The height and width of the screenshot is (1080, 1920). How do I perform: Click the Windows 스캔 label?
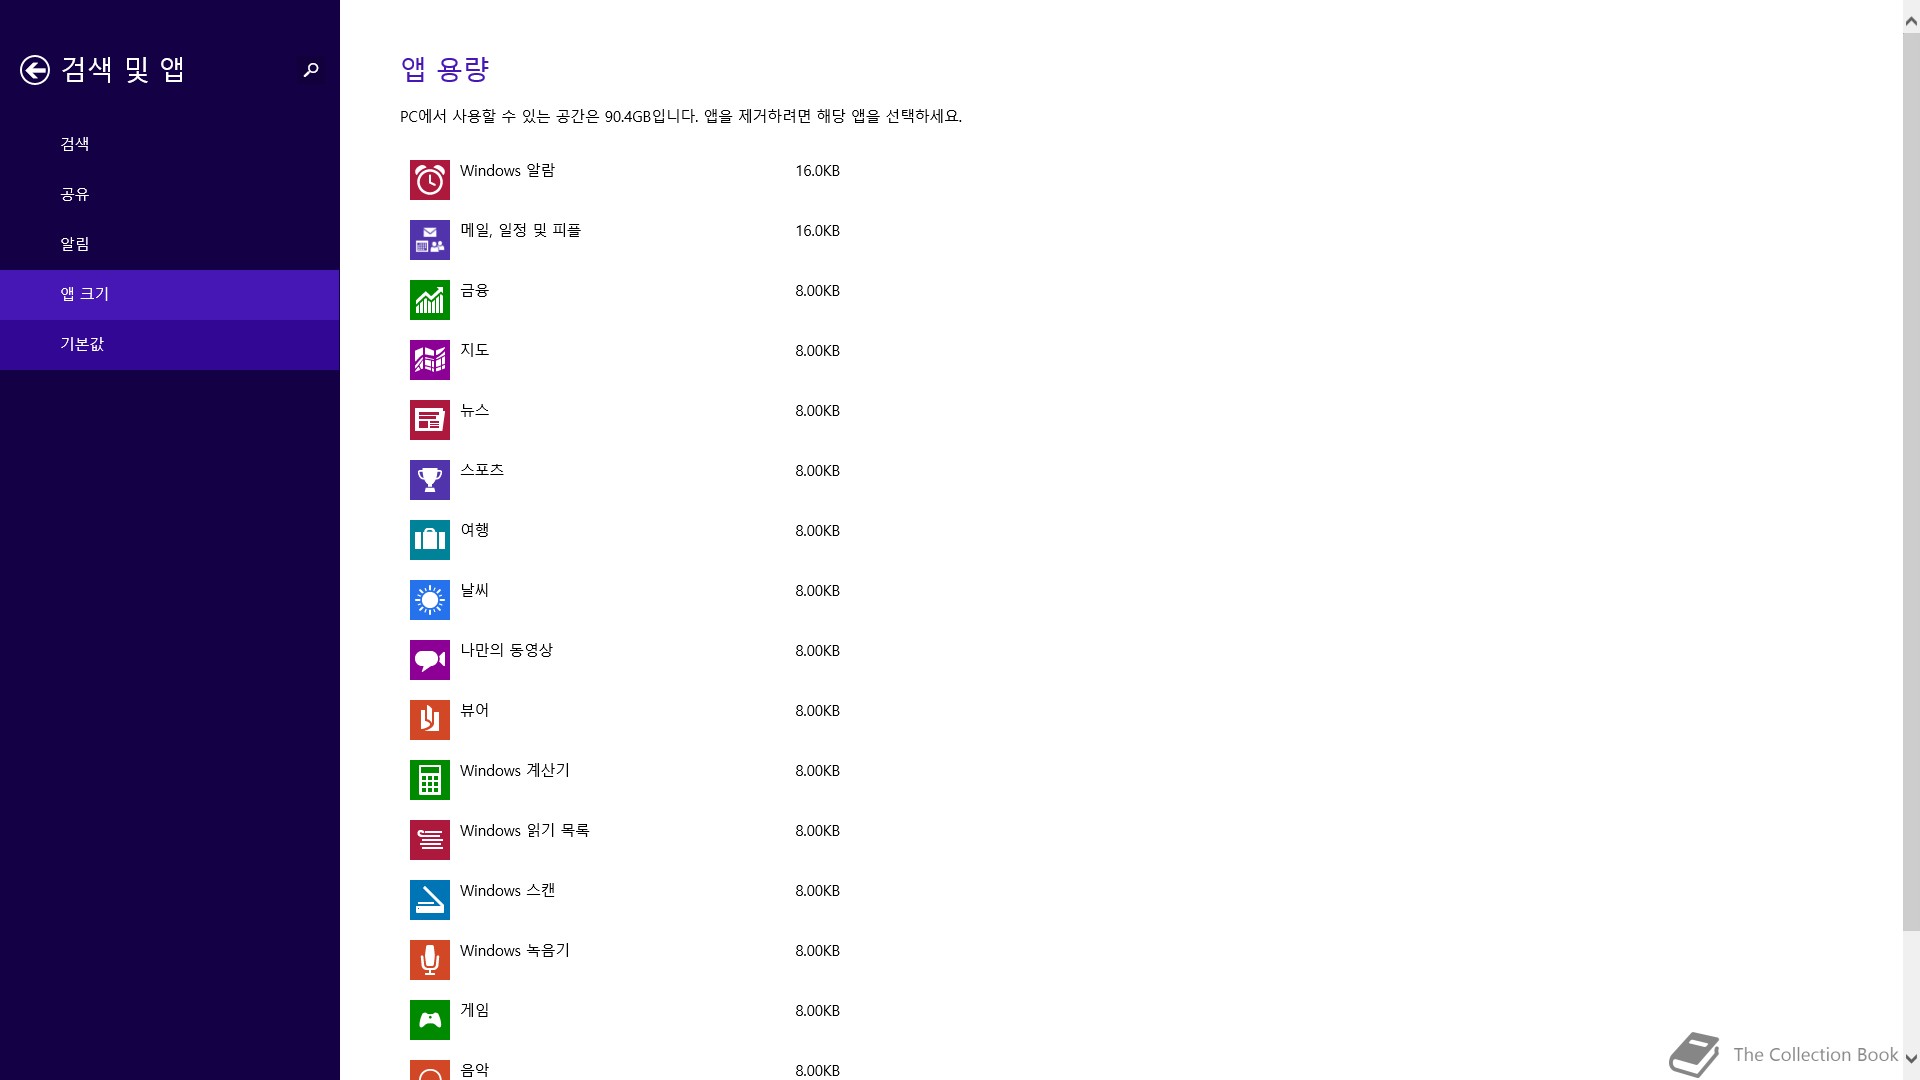507,891
